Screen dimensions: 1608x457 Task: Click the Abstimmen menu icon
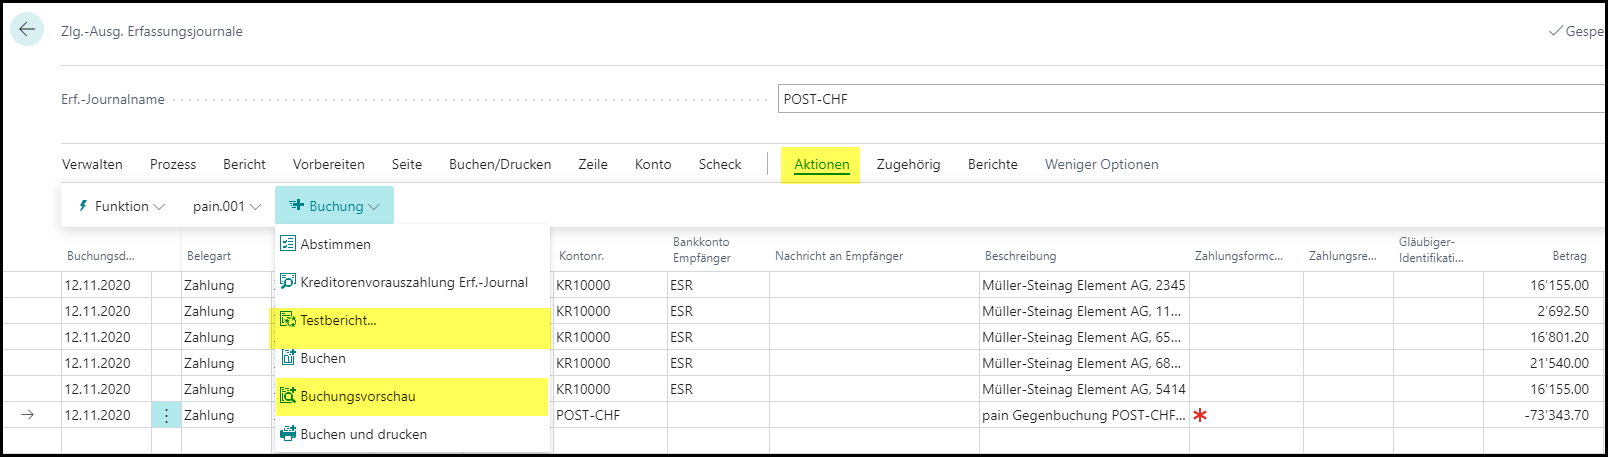288,244
